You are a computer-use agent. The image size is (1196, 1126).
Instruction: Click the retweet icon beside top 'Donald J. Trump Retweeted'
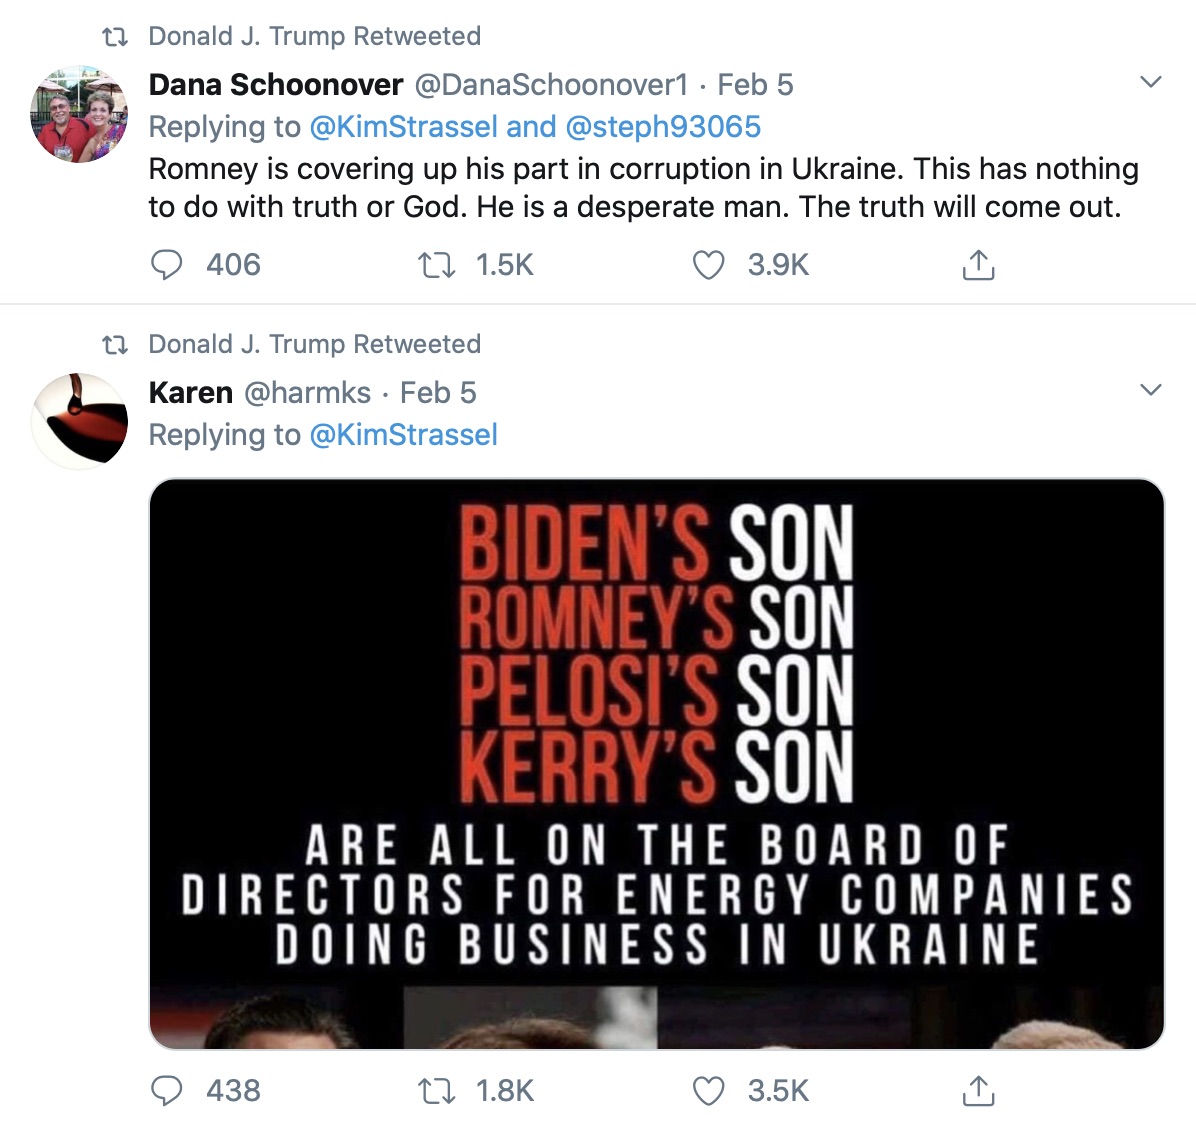click(x=116, y=37)
